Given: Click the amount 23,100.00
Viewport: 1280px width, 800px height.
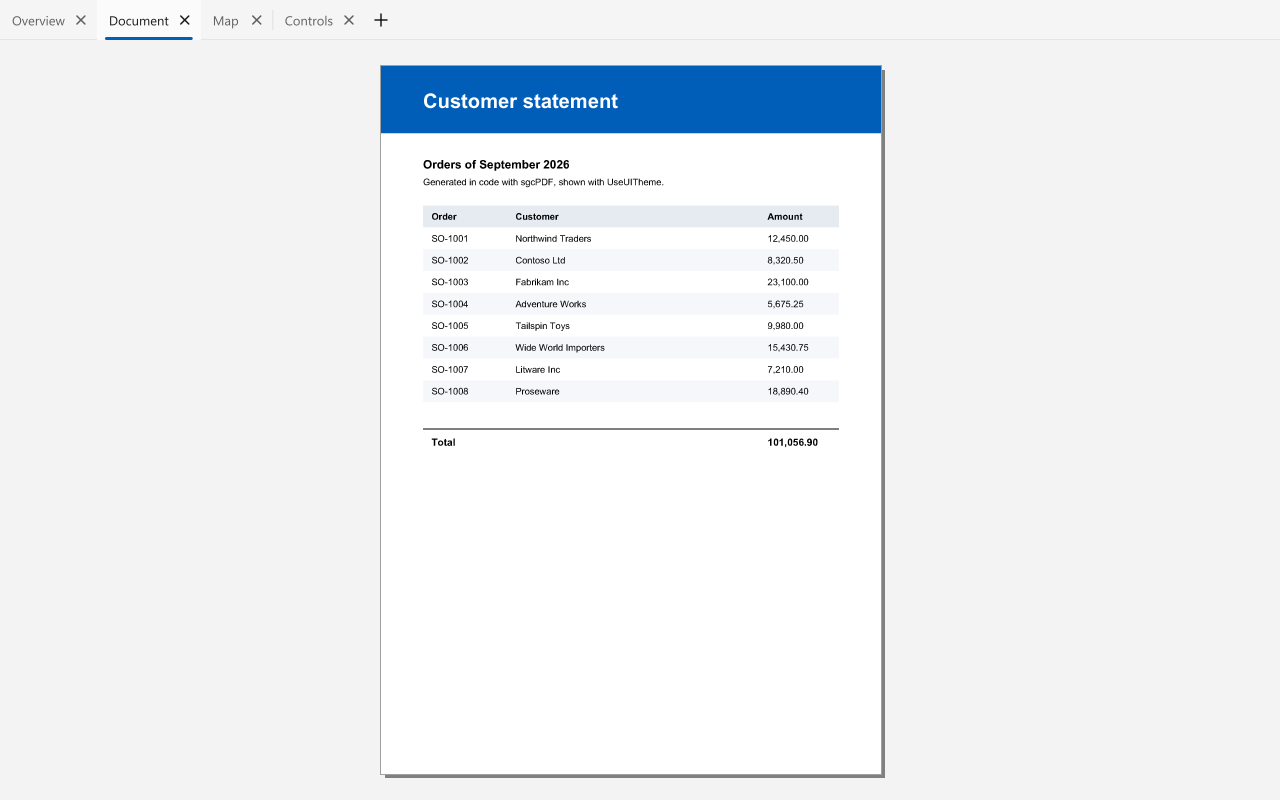Looking at the screenshot, I should 788,283.
